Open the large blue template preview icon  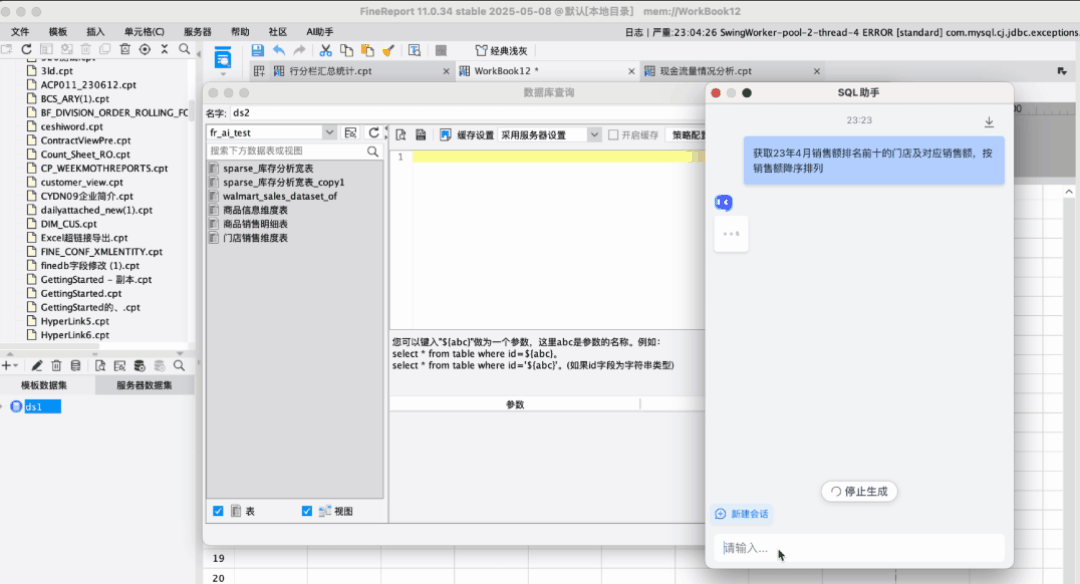click(222, 57)
